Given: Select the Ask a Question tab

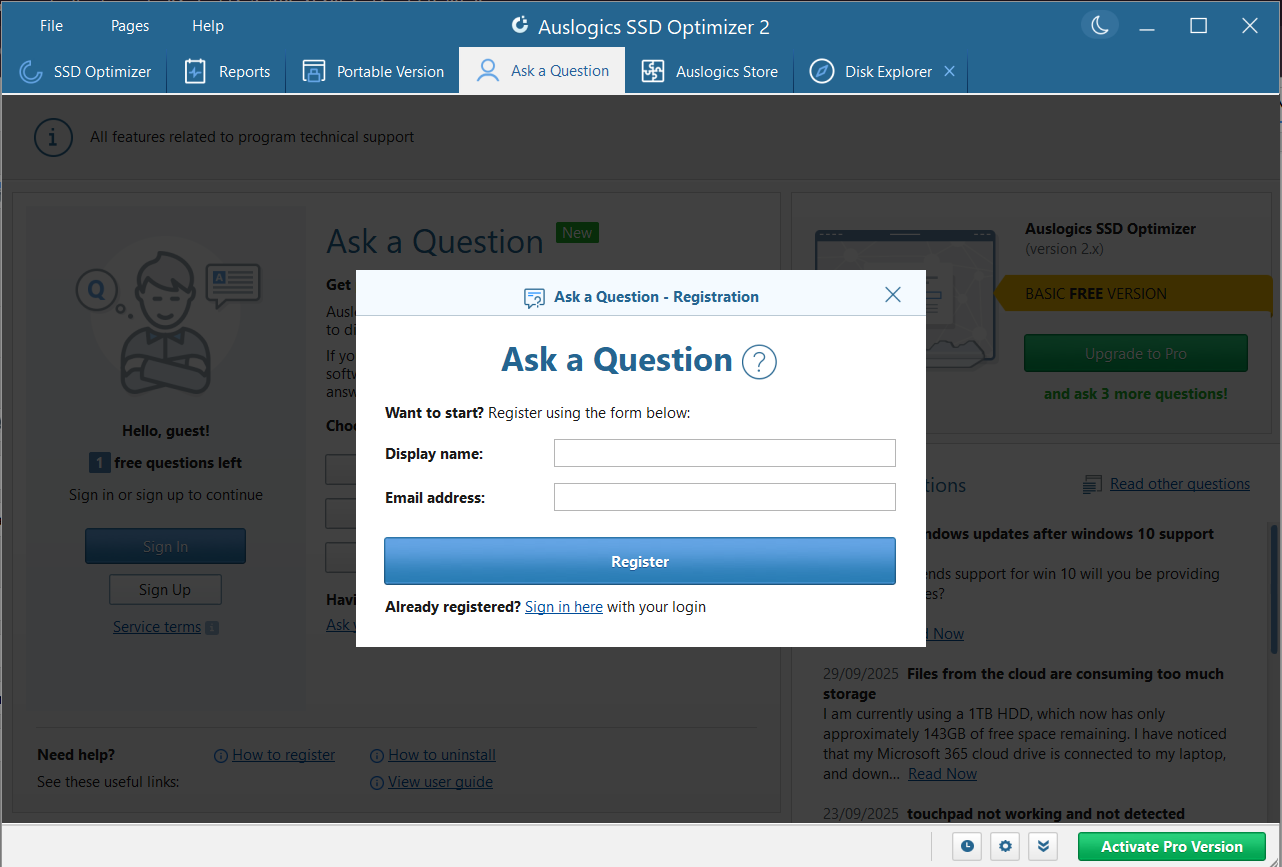Looking at the screenshot, I should tap(542, 71).
